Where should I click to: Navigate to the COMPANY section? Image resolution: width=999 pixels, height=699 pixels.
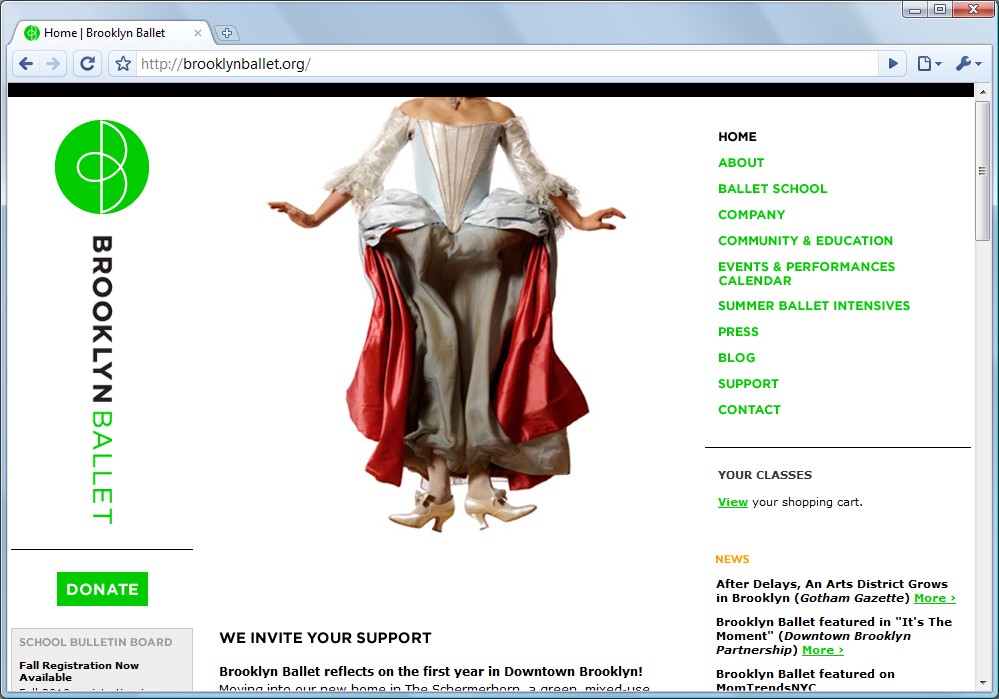click(x=751, y=215)
